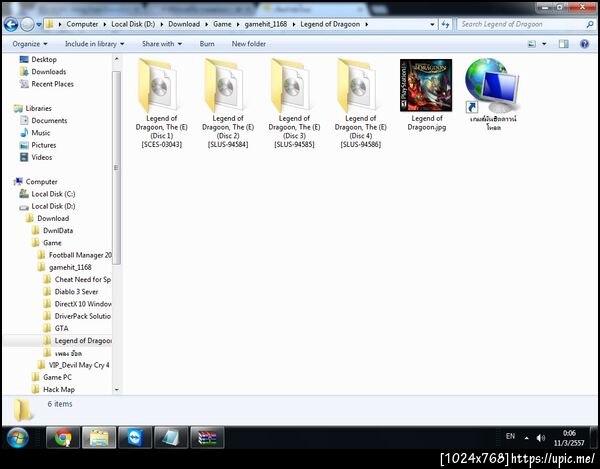This screenshot has width=600, height=469.
Task: Select Local Disk (D:) in the tree
Action: click(47, 206)
